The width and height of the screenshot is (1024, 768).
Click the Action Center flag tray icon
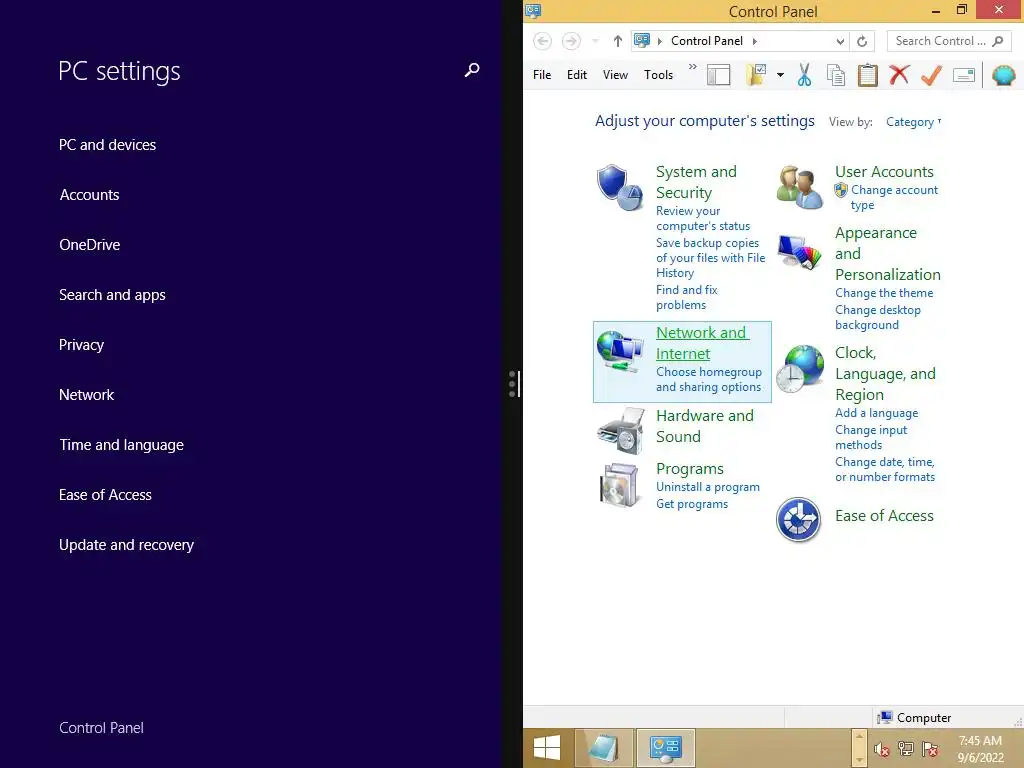tap(930, 748)
